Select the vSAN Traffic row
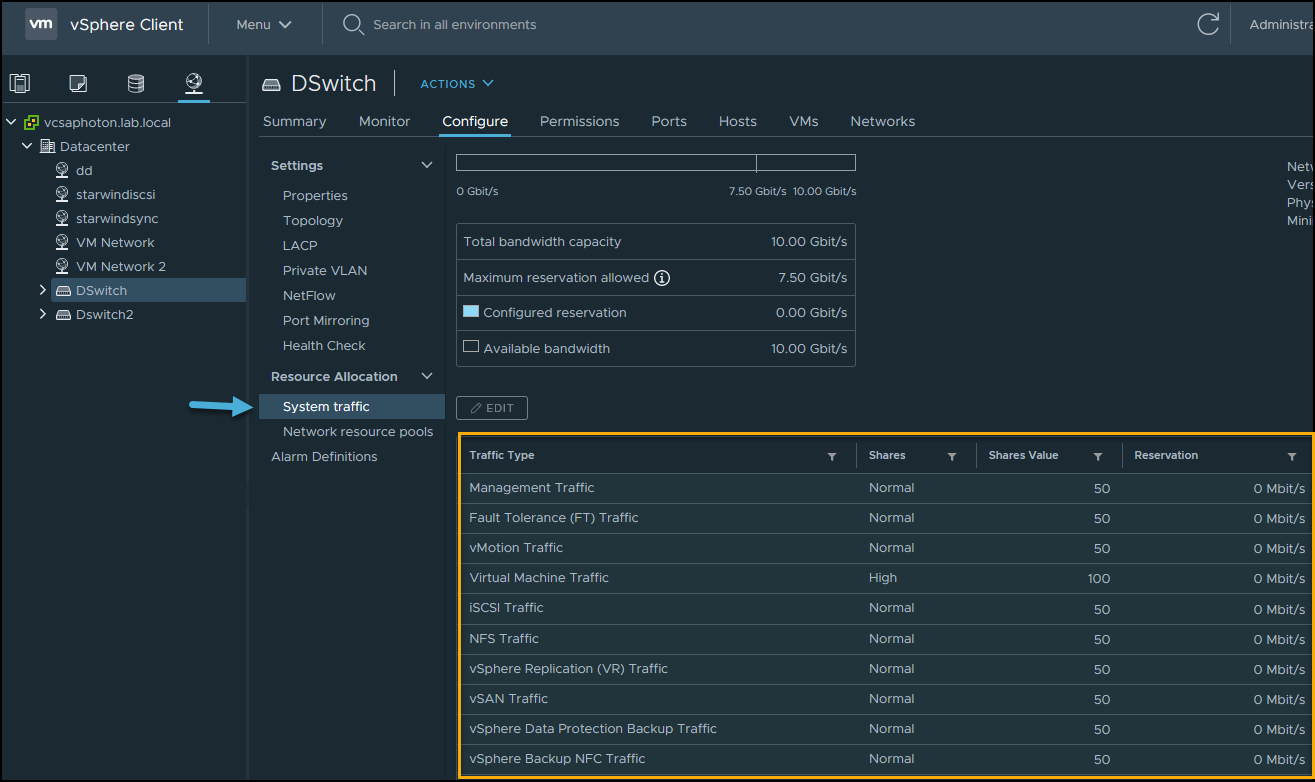The width and height of the screenshot is (1315, 782). [885, 699]
